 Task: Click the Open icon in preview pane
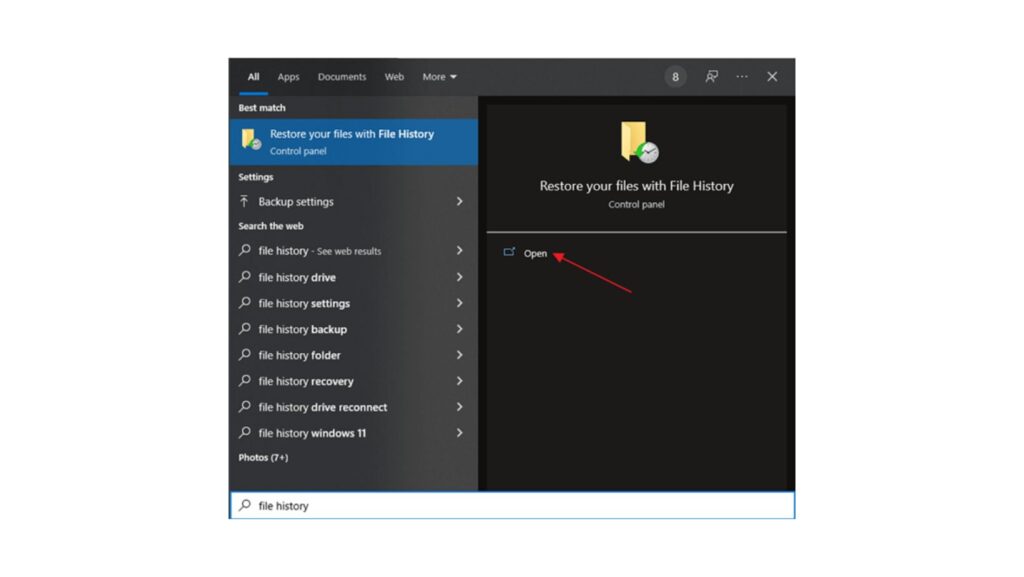pos(509,253)
